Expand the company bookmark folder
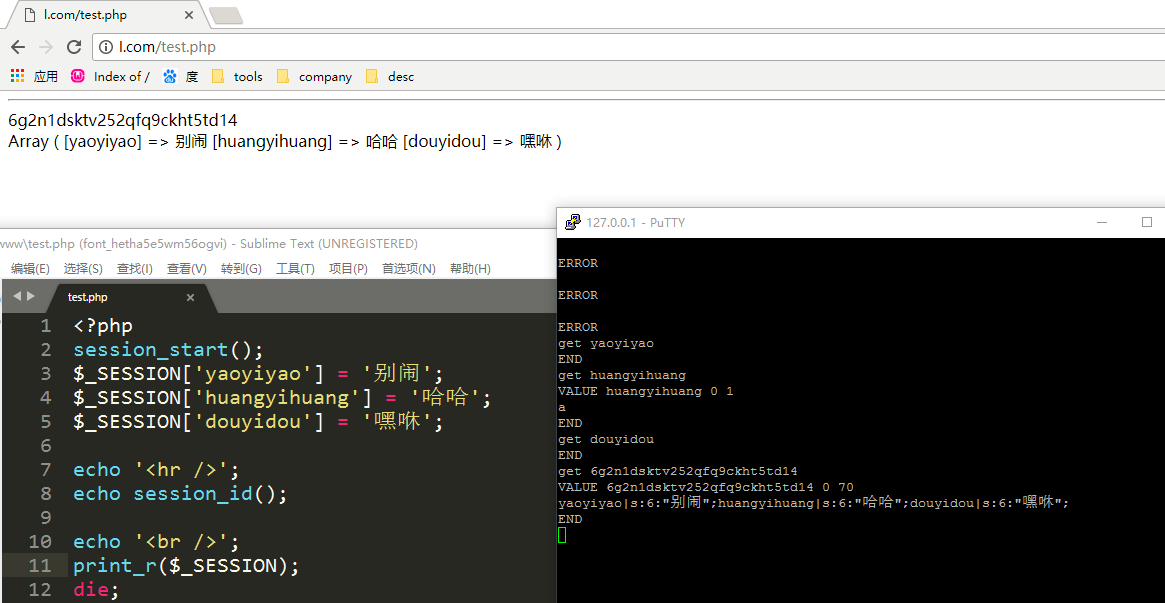This screenshot has height=603, width=1165. pyautogui.click(x=314, y=76)
